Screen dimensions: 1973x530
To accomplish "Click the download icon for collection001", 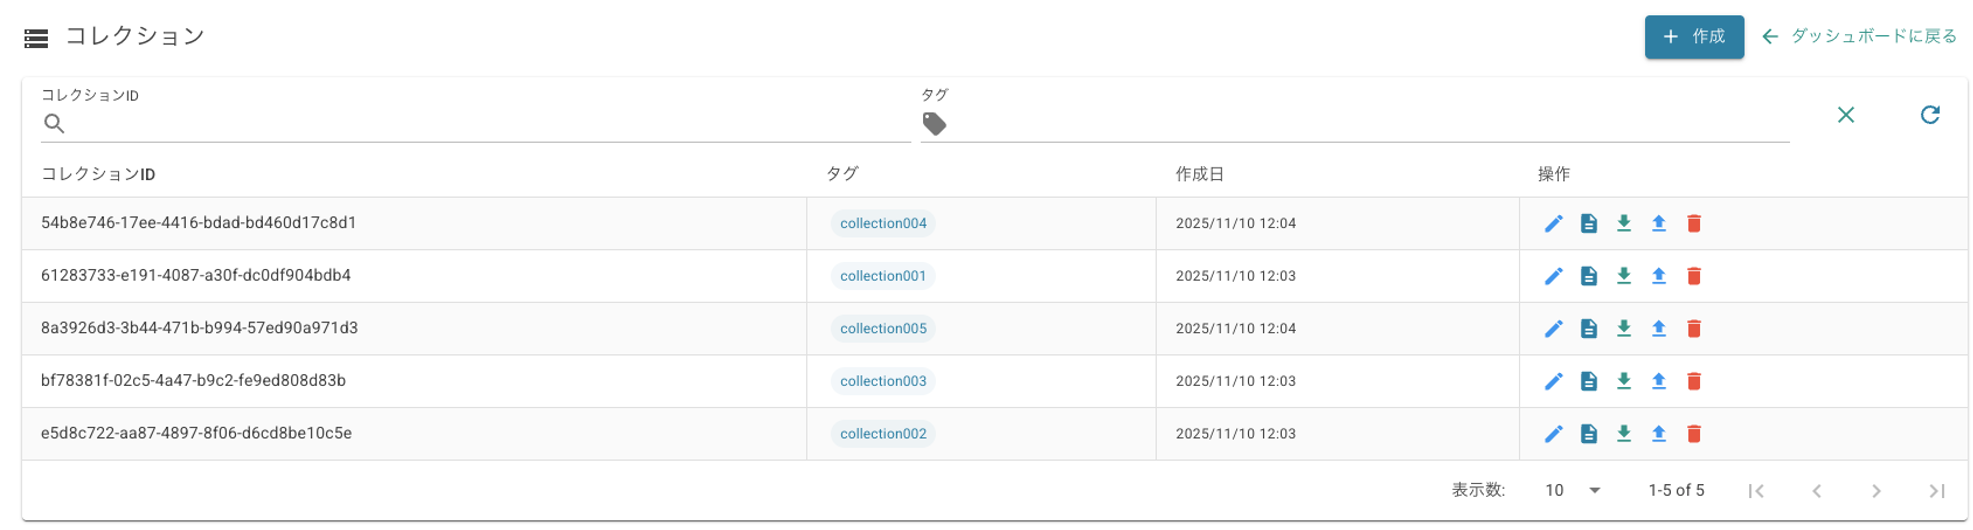I will pos(1623,276).
